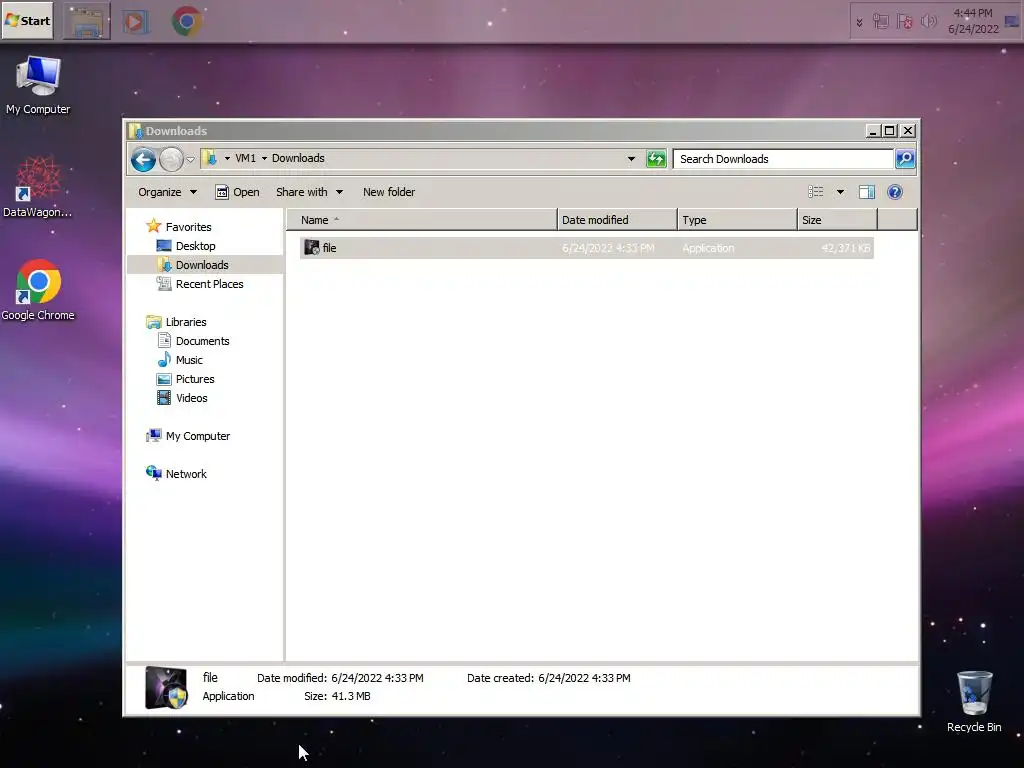This screenshot has height=768, width=1024.
Task: Open the Videos library
Action: coord(191,398)
